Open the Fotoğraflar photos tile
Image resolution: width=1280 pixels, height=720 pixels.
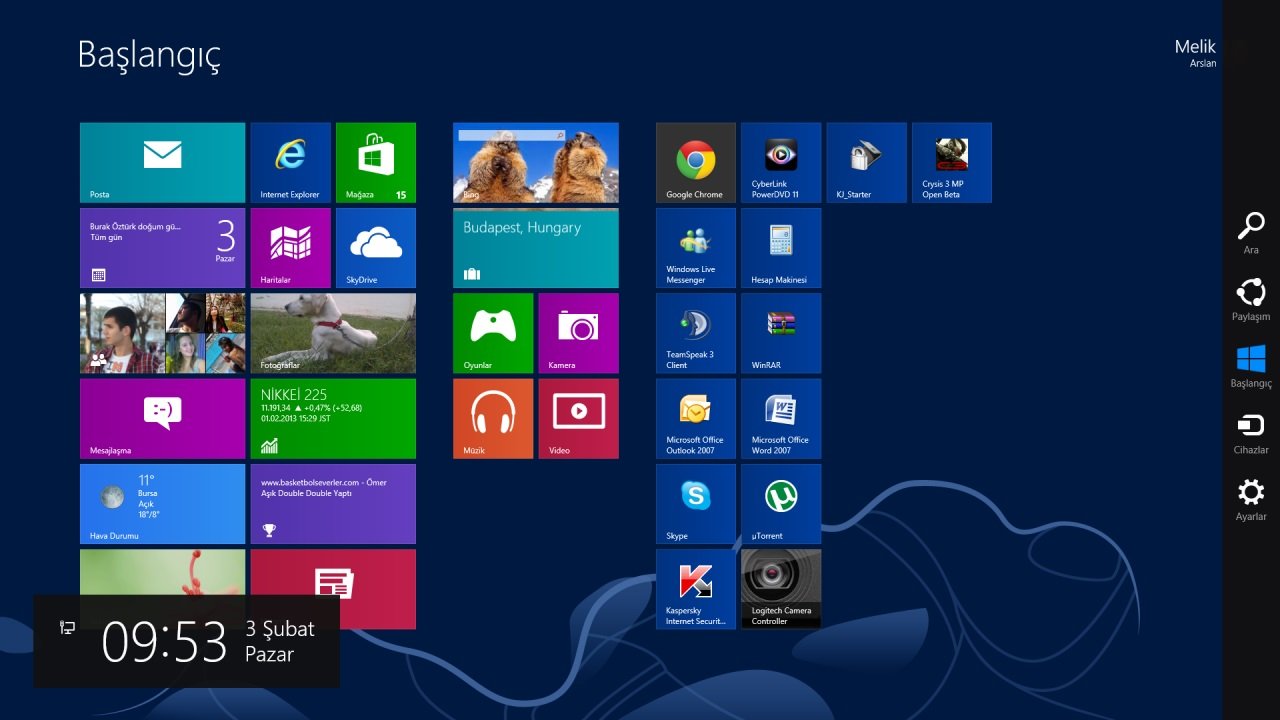click(x=333, y=333)
